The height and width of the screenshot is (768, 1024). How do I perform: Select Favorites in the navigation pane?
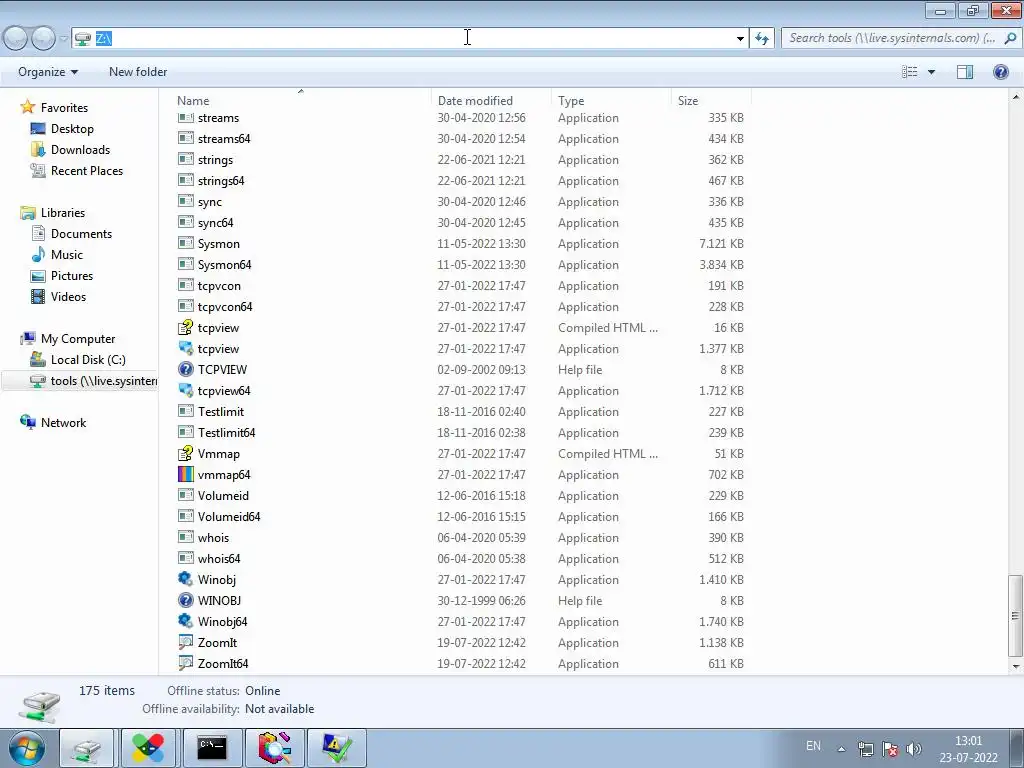64,108
